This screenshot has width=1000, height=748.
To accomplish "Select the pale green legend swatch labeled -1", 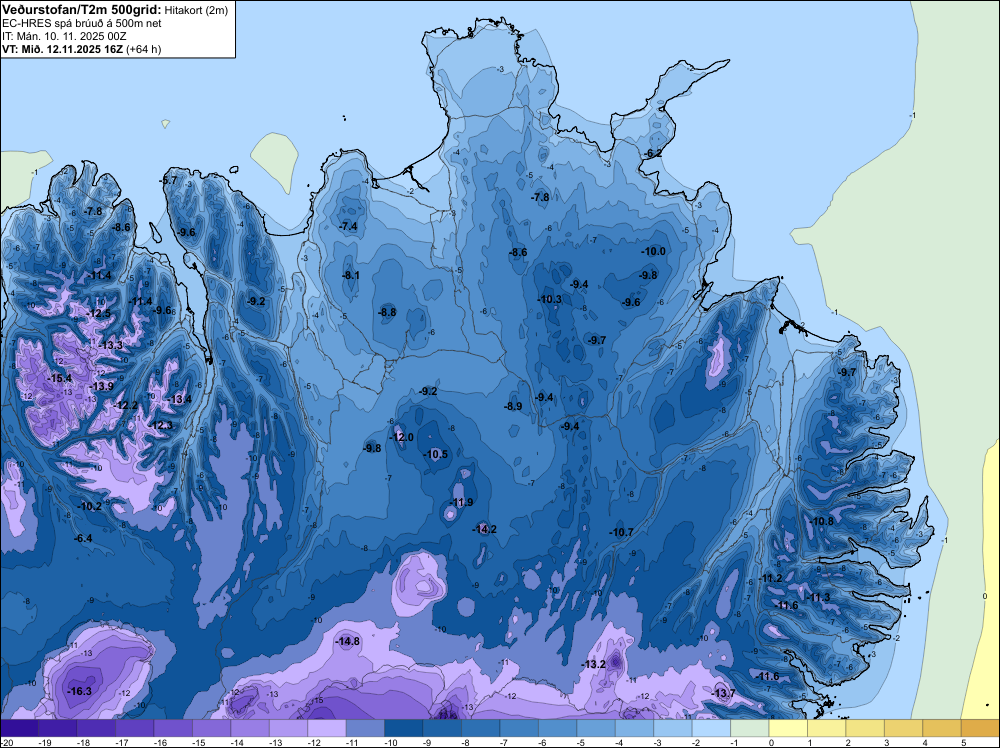I will (x=750, y=728).
